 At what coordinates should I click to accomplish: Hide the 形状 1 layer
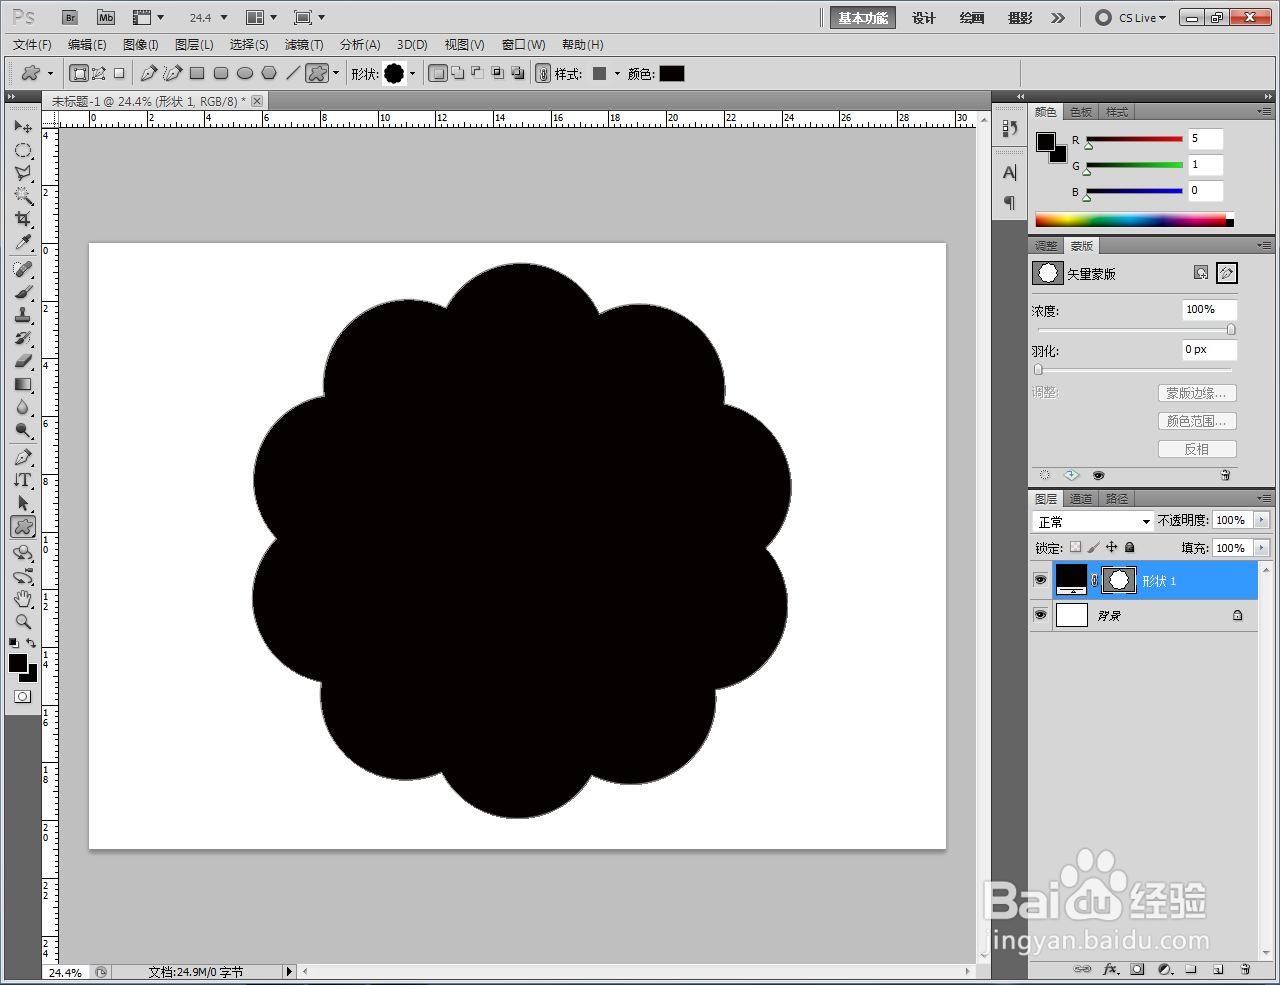[x=1041, y=580]
